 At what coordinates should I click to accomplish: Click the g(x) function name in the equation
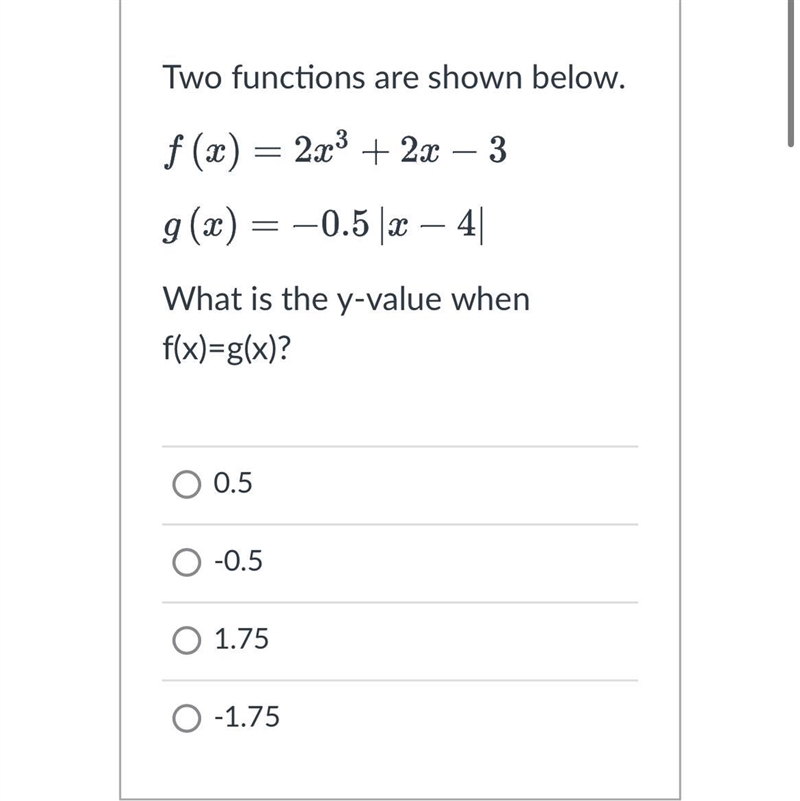tap(201, 226)
